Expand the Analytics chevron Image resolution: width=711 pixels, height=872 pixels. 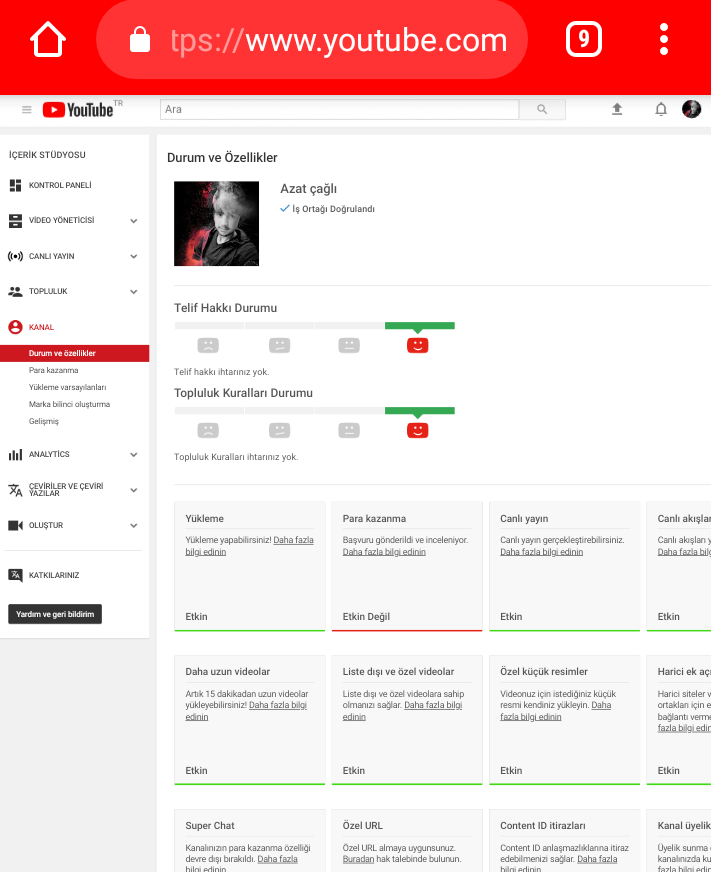click(x=134, y=454)
